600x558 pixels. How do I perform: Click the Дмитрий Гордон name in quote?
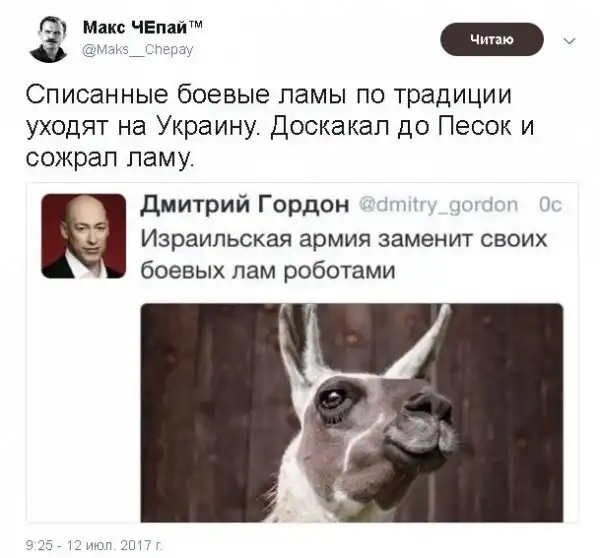245,204
